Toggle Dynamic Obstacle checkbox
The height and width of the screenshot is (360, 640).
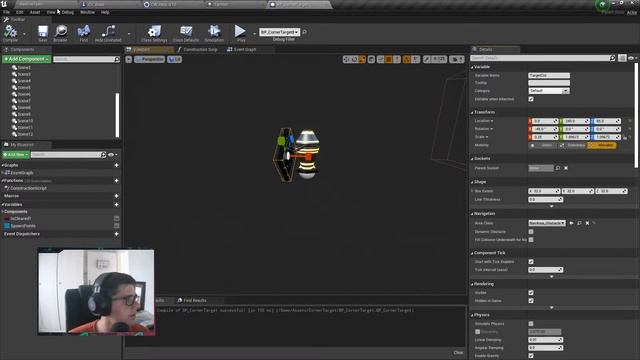tap(531, 232)
